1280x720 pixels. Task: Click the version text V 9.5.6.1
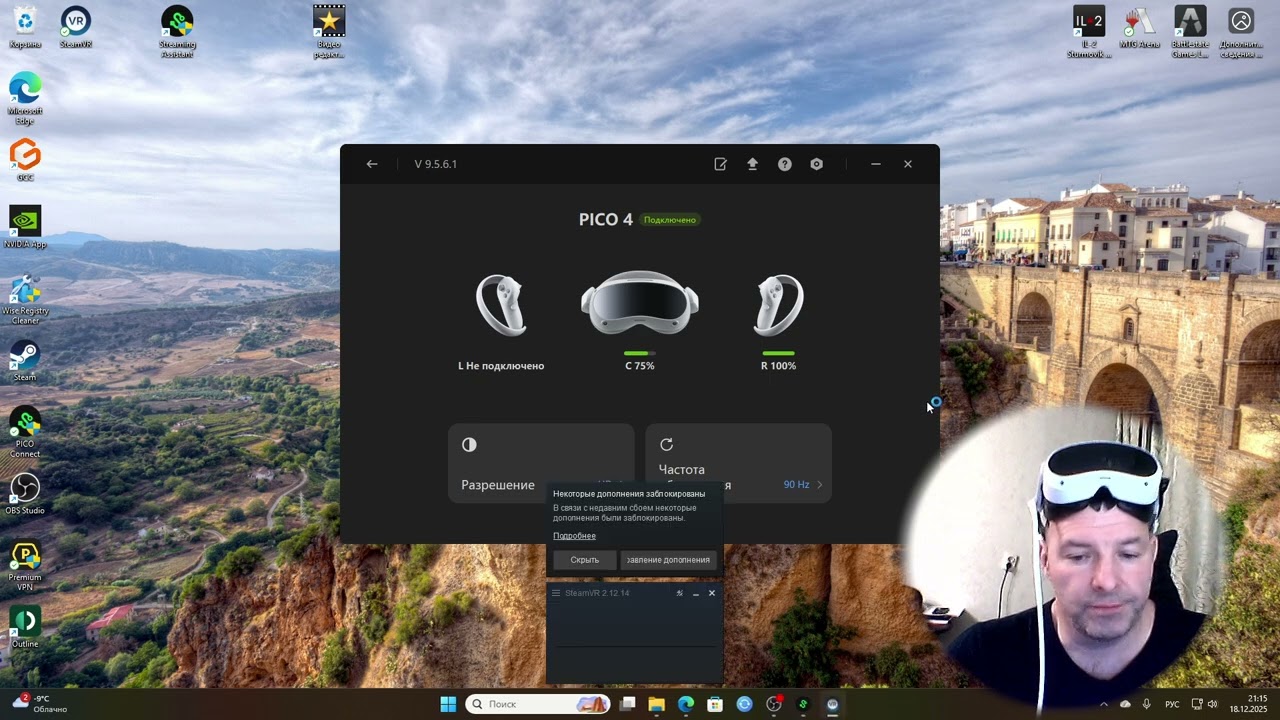[436, 164]
